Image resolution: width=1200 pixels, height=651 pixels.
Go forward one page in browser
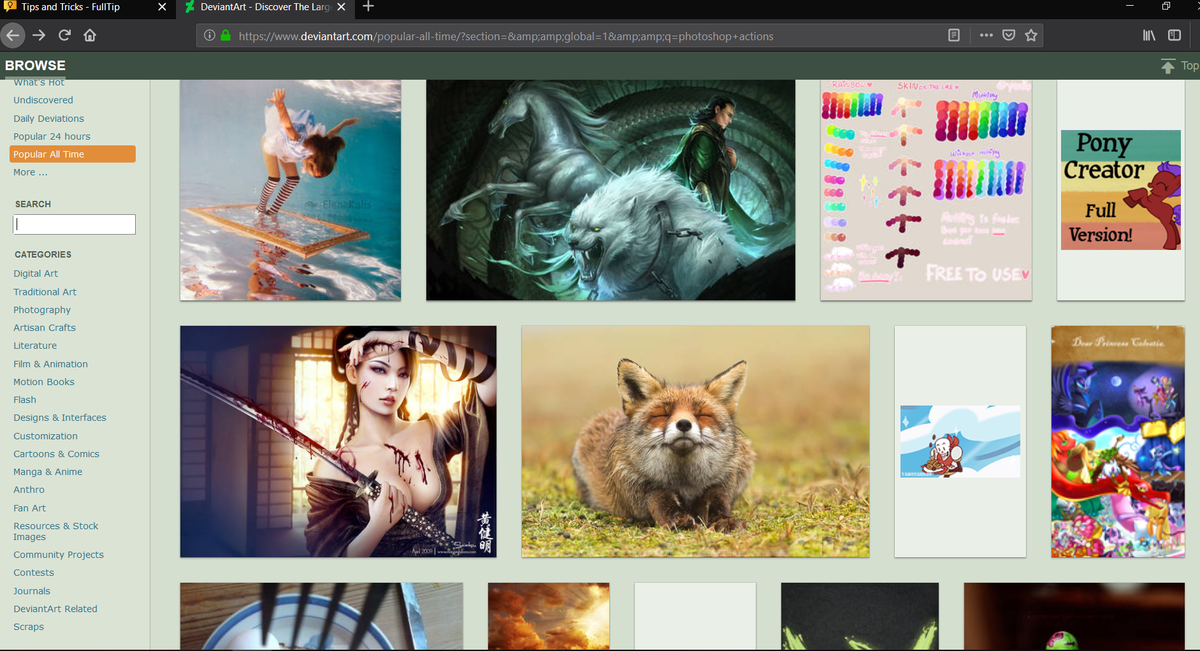point(39,35)
